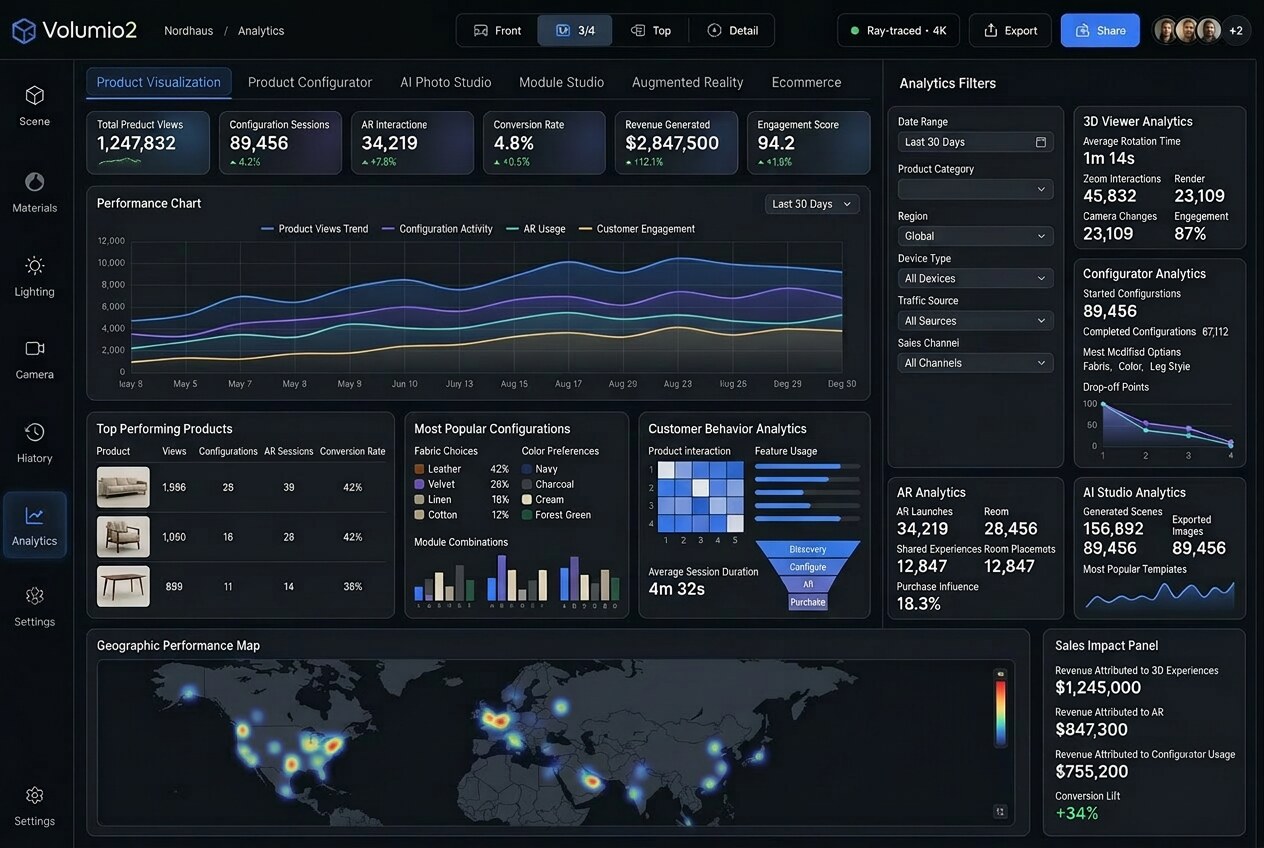Select the Product Configurator tab

point(310,82)
